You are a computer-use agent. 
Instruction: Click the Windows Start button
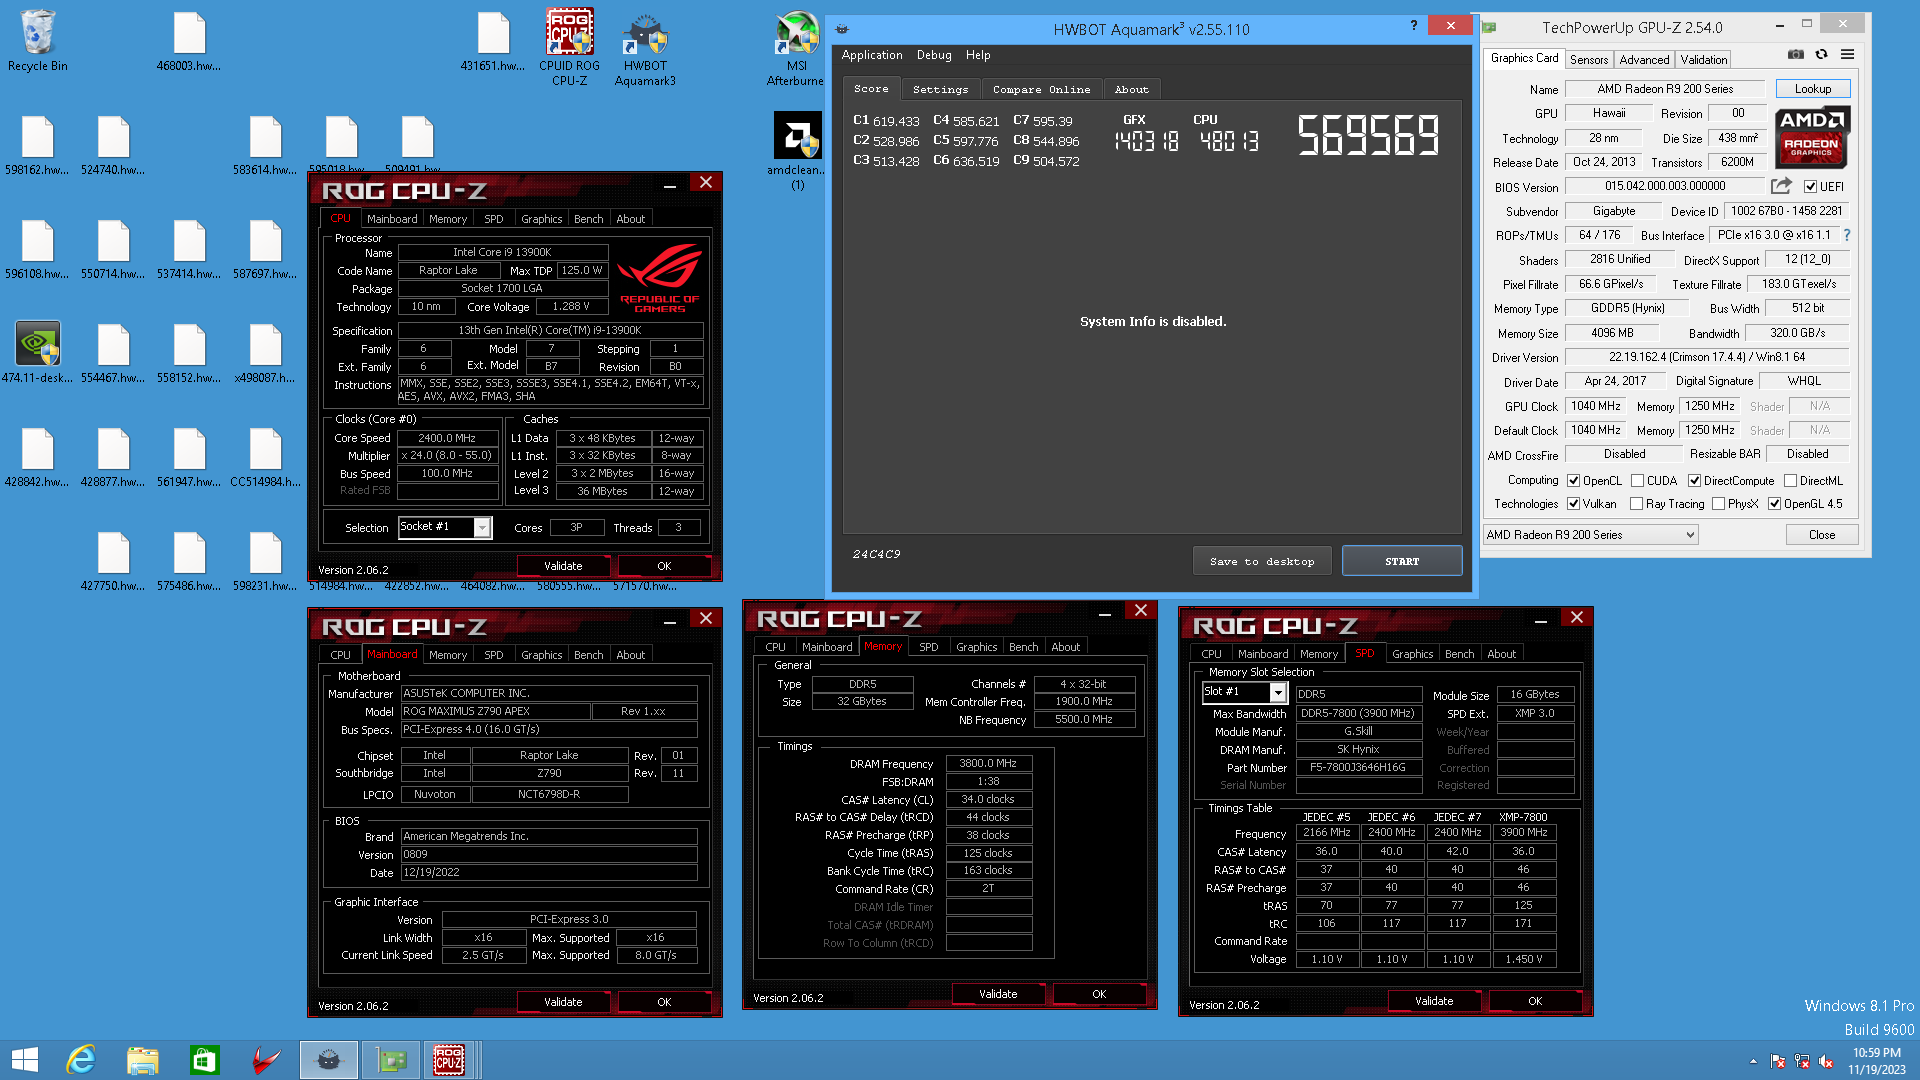25,1060
